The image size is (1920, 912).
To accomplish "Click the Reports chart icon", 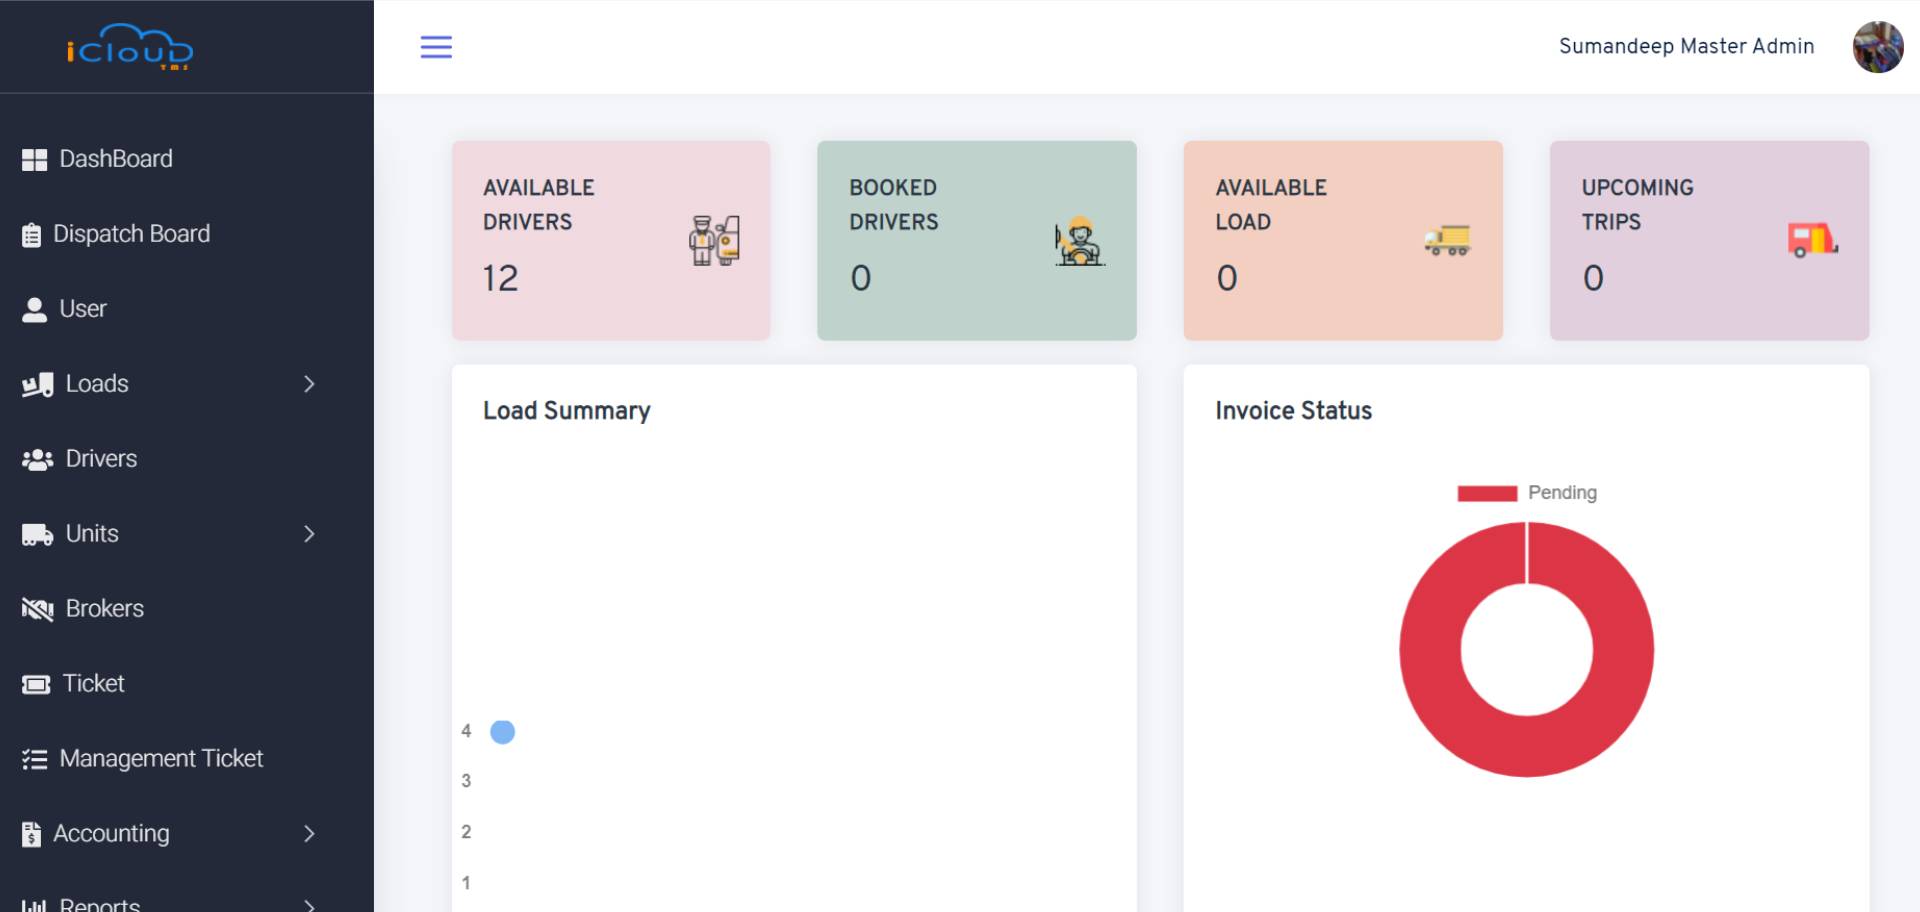I will point(34,905).
